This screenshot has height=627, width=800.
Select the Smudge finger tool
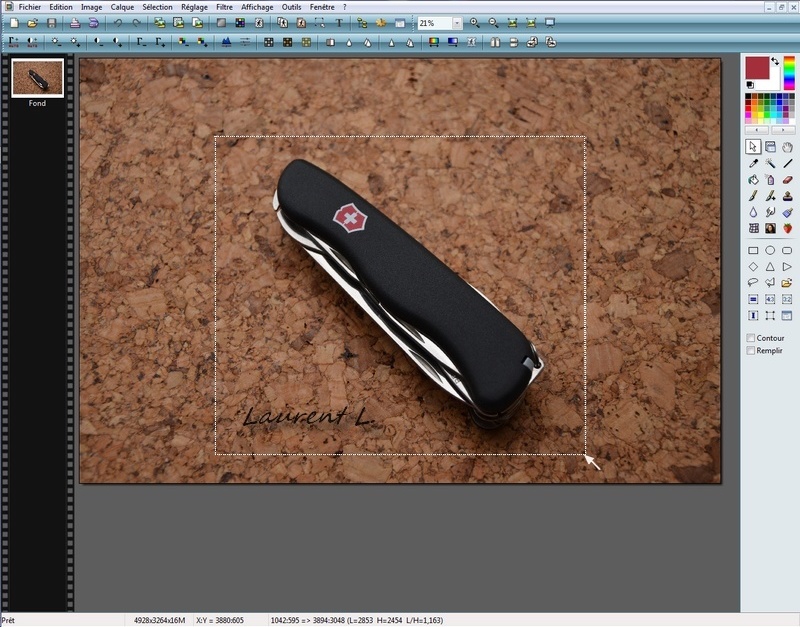coord(770,212)
